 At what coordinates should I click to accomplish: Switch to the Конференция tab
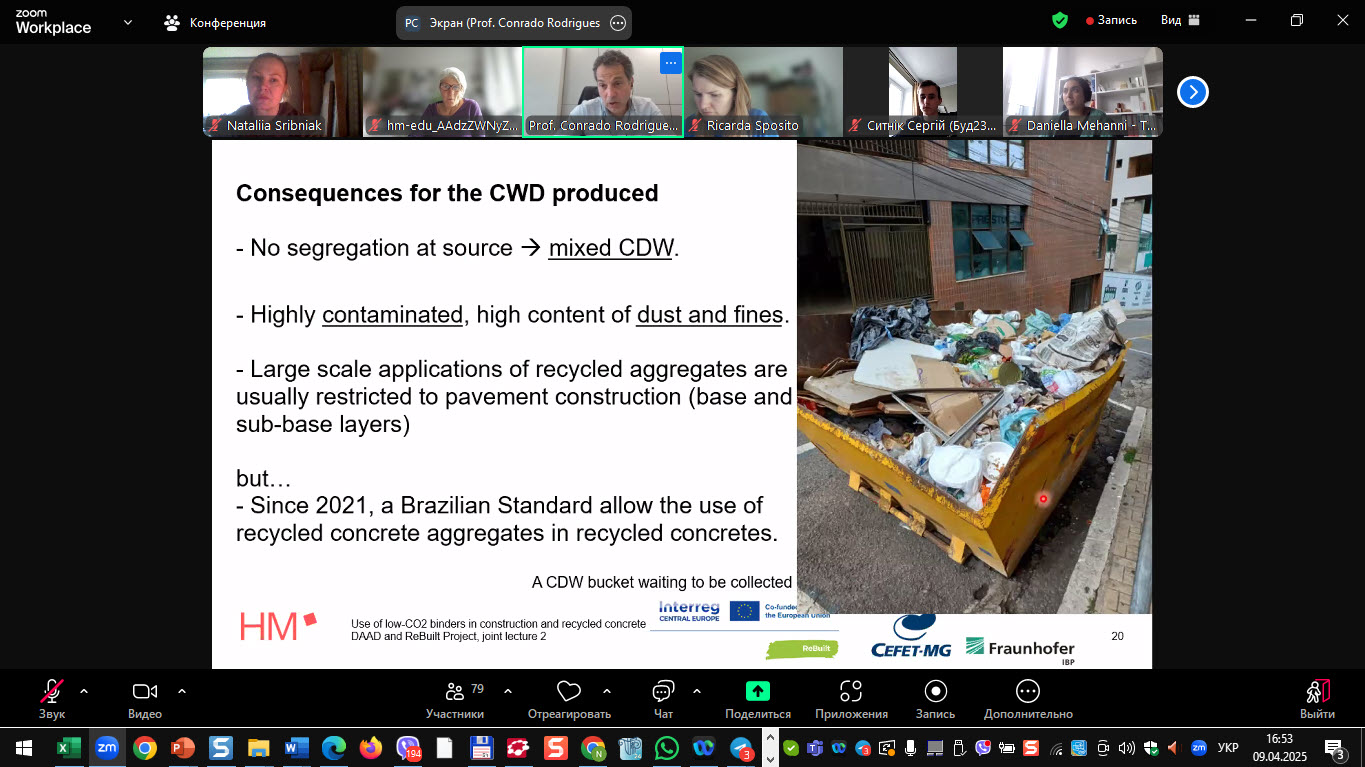pos(217,22)
